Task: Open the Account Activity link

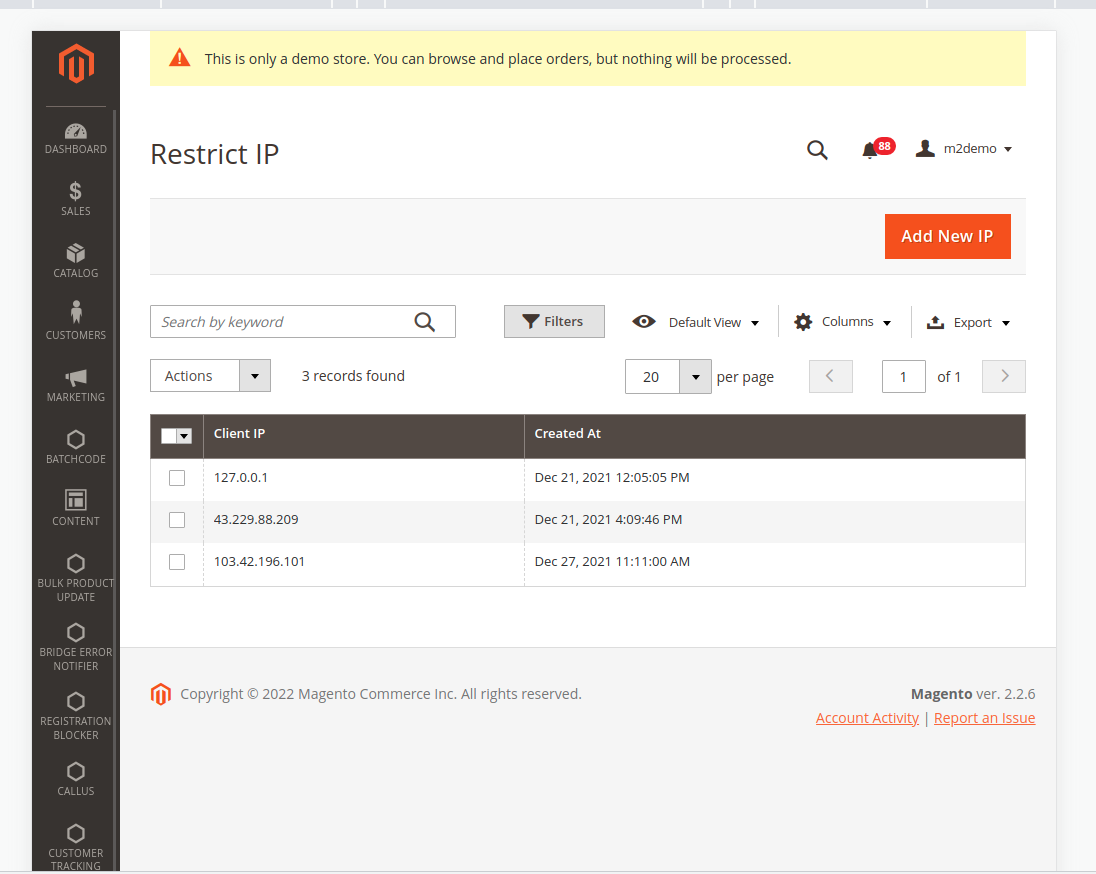Action: [867, 718]
